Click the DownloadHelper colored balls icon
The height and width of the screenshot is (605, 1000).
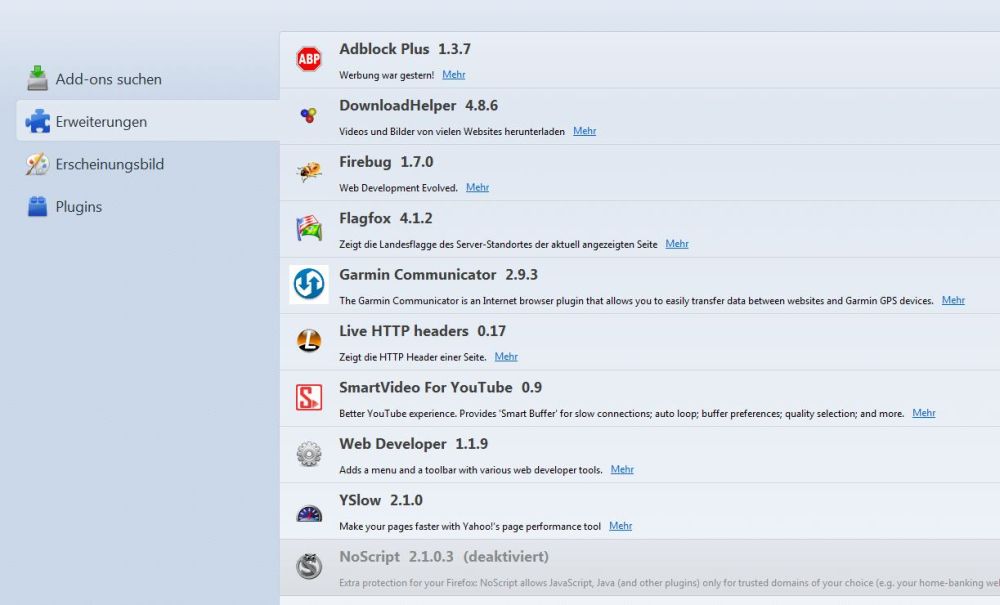pyautogui.click(x=309, y=115)
